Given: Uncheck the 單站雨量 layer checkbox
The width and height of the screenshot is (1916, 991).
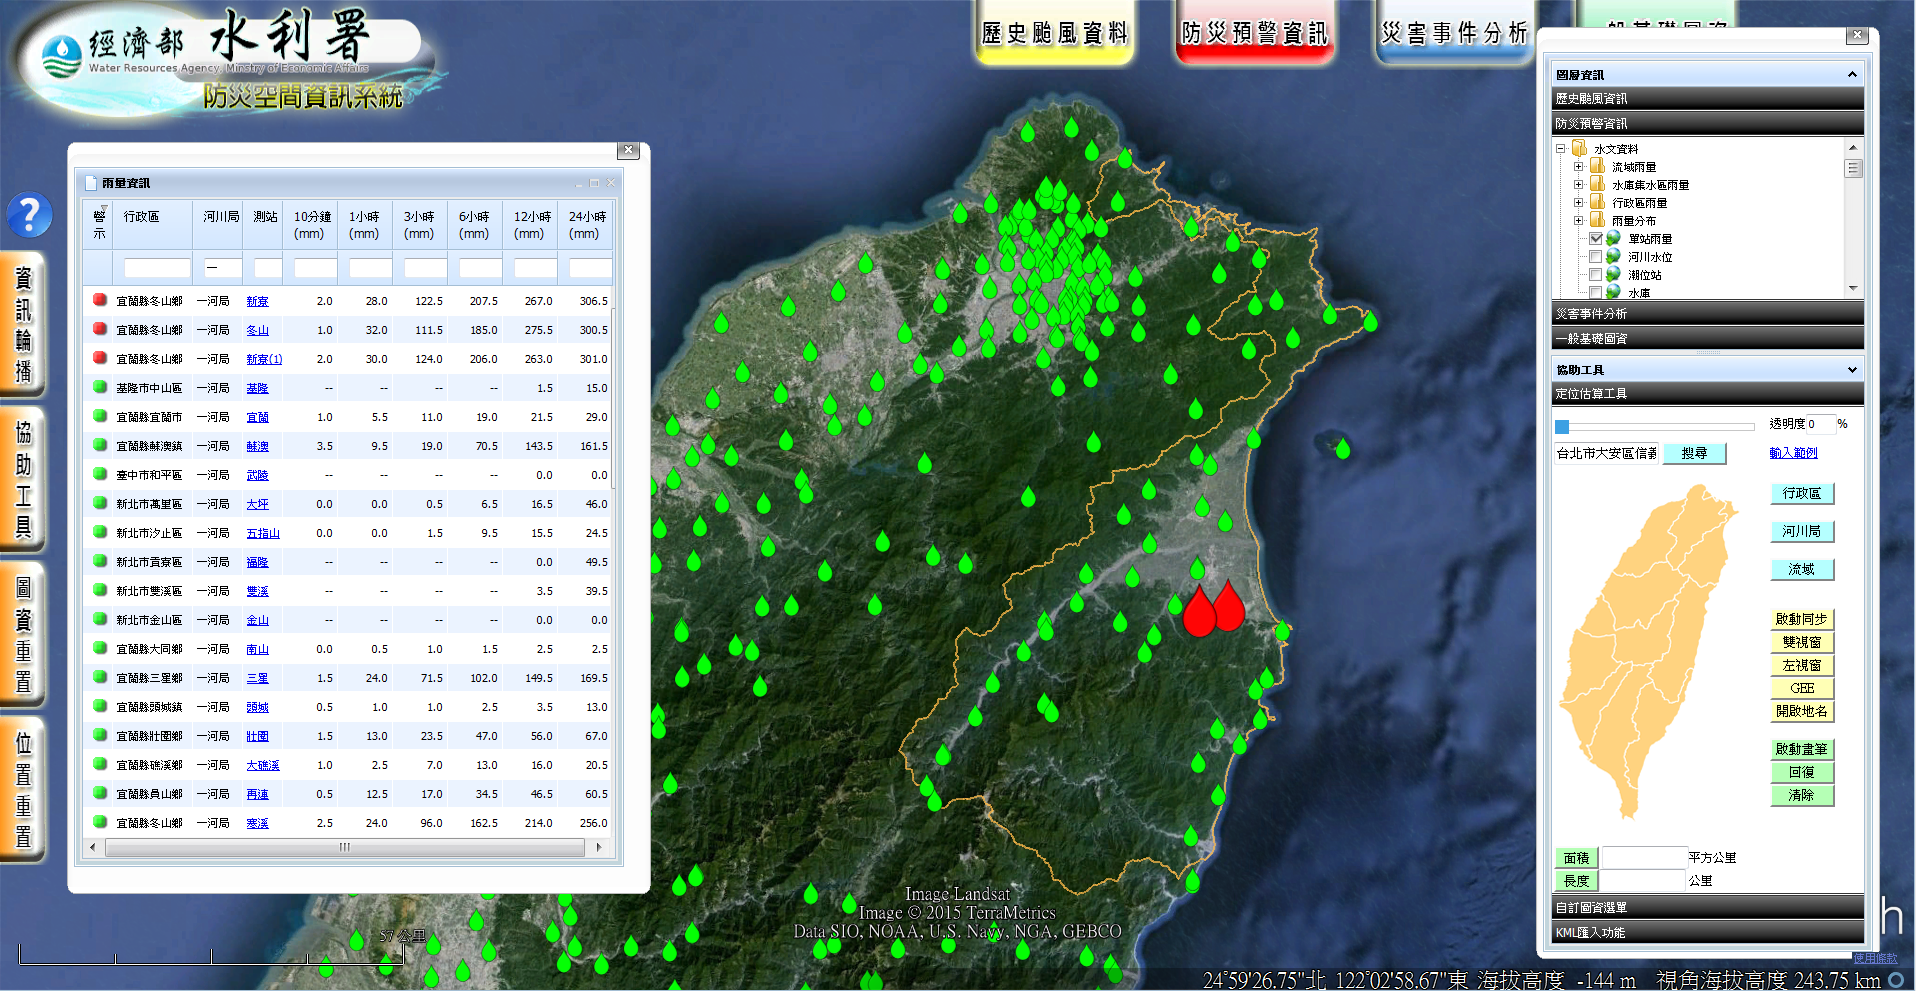Looking at the screenshot, I should click(x=1596, y=238).
